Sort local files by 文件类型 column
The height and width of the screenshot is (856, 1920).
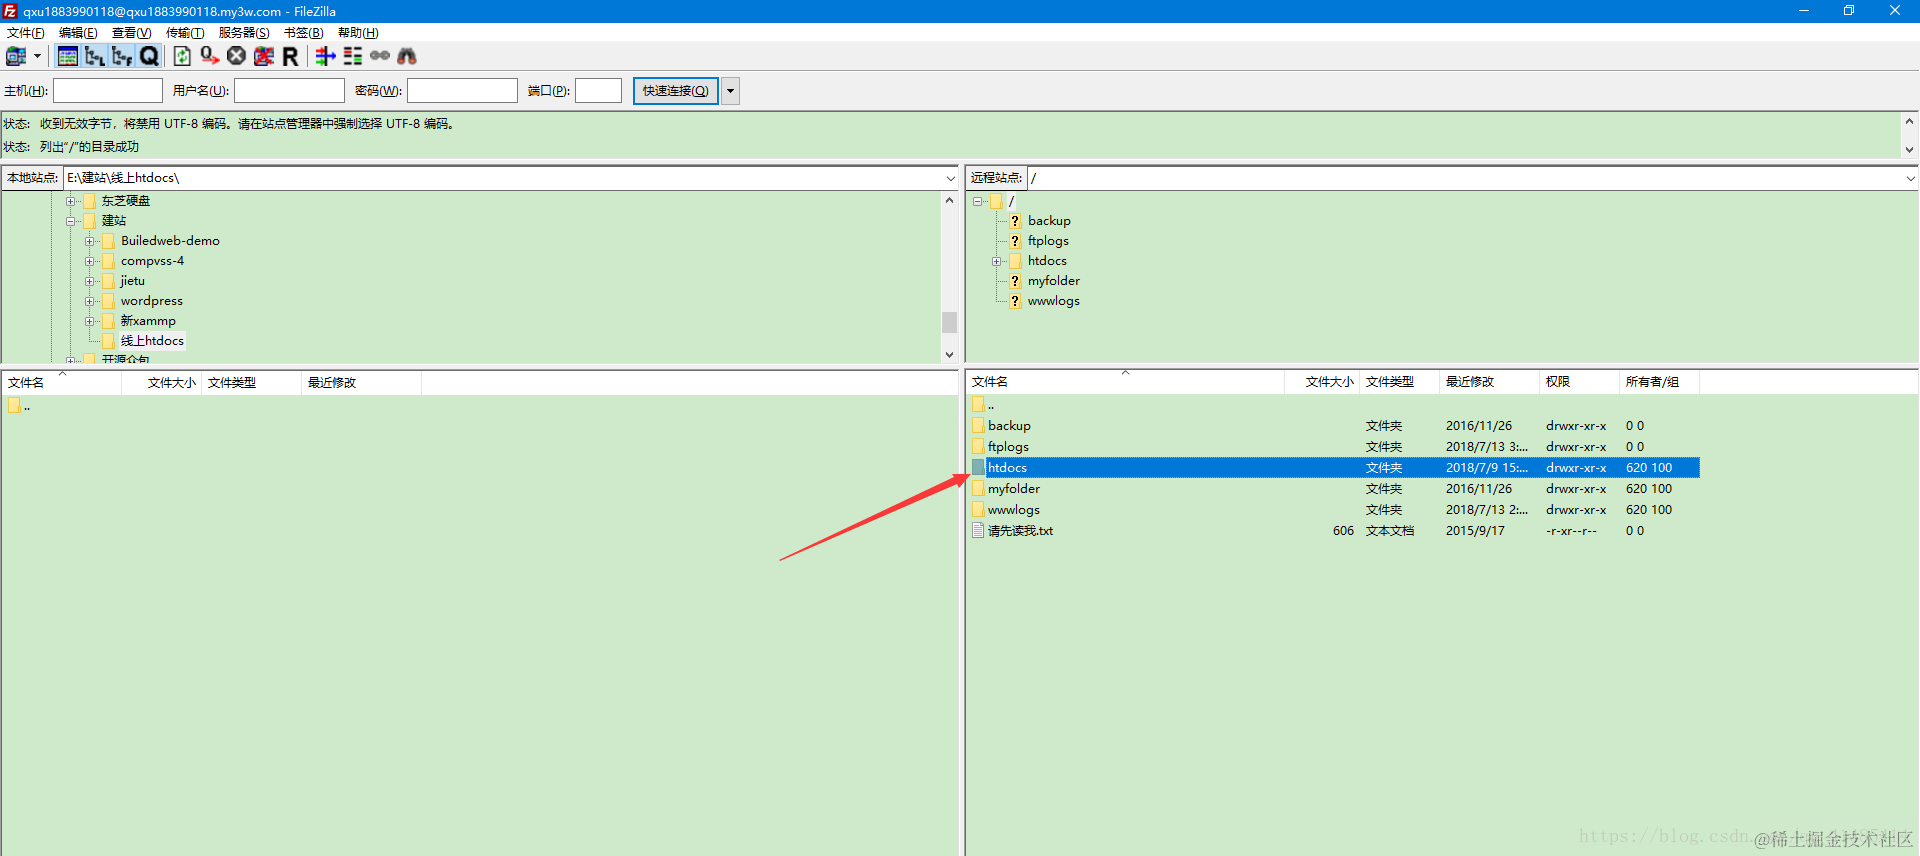251,383
